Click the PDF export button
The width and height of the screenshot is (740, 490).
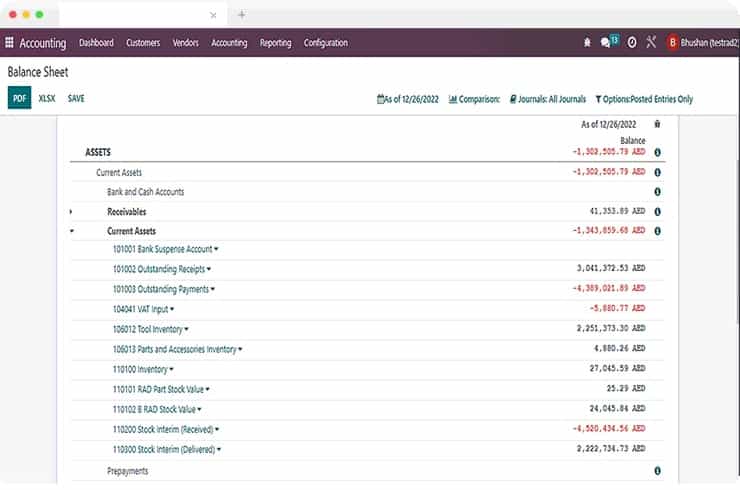tap(19, 98)
